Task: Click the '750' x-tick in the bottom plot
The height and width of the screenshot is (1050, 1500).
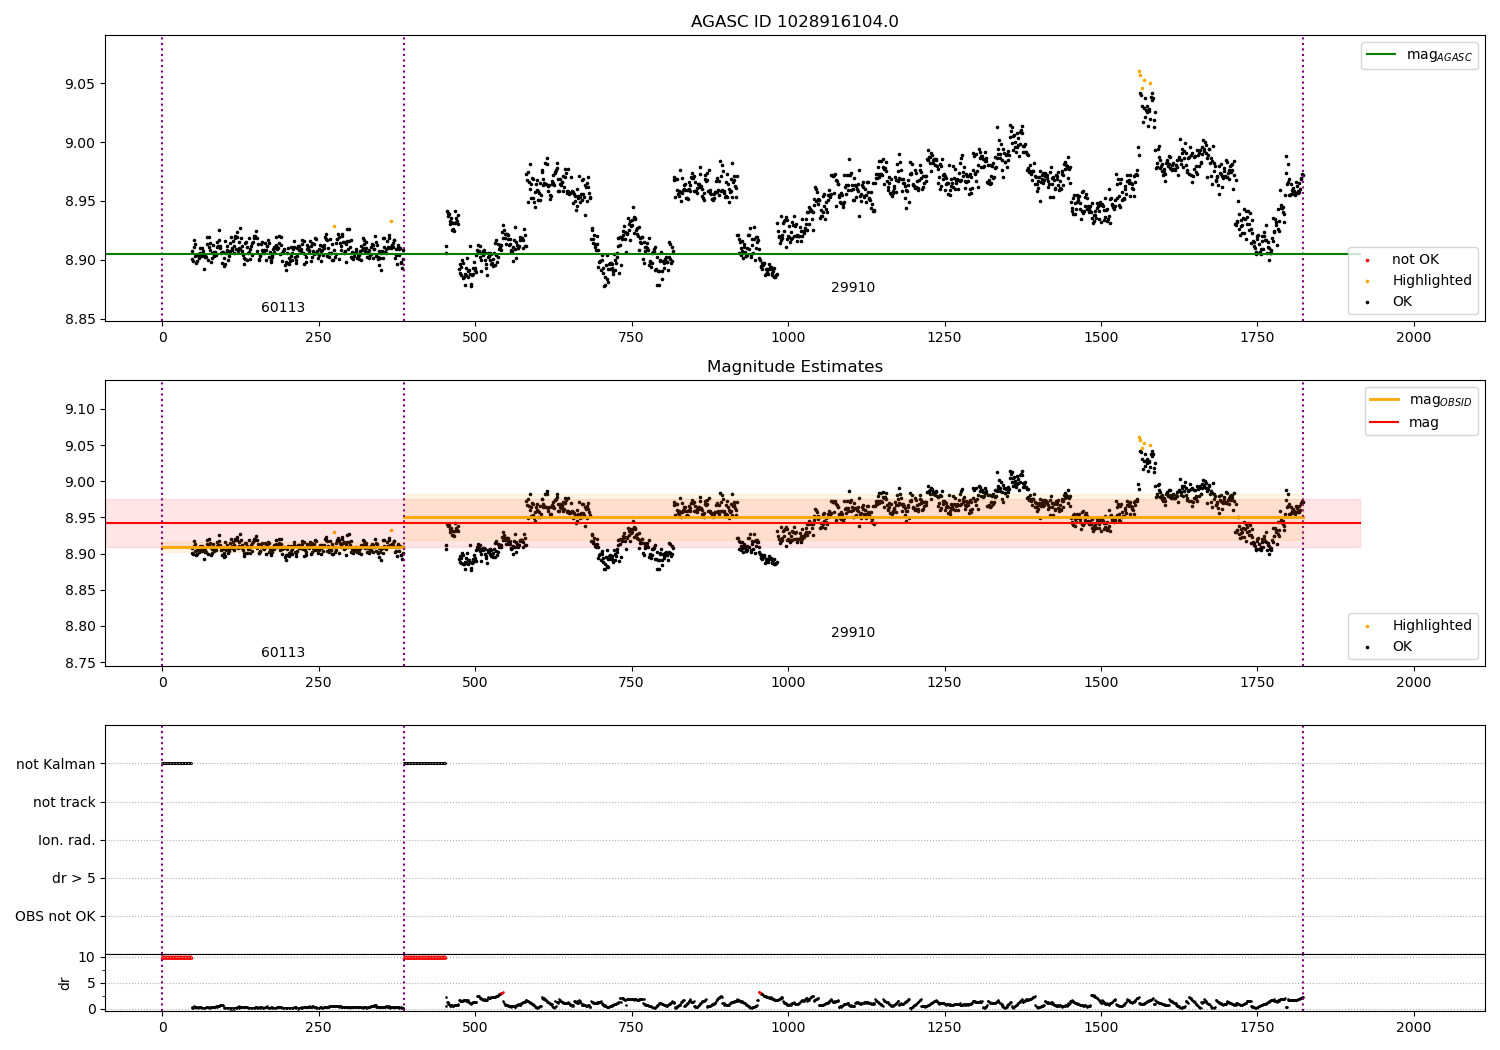Action: click(x=631, y=1027)
